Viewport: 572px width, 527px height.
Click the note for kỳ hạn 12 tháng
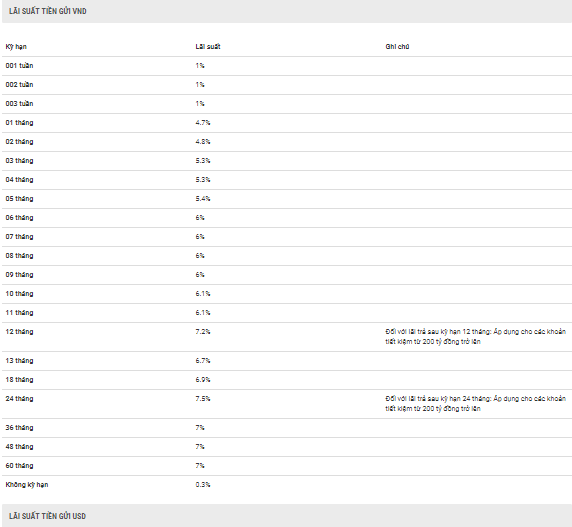pos(475,337)
